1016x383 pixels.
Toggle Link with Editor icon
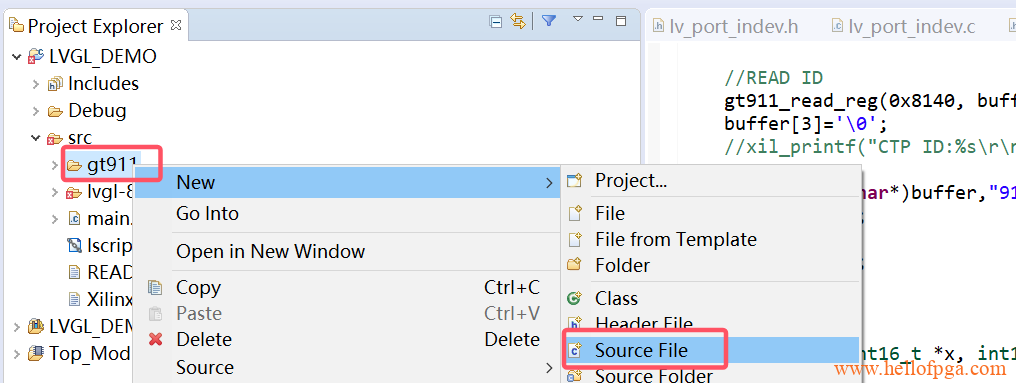[516, 21]
